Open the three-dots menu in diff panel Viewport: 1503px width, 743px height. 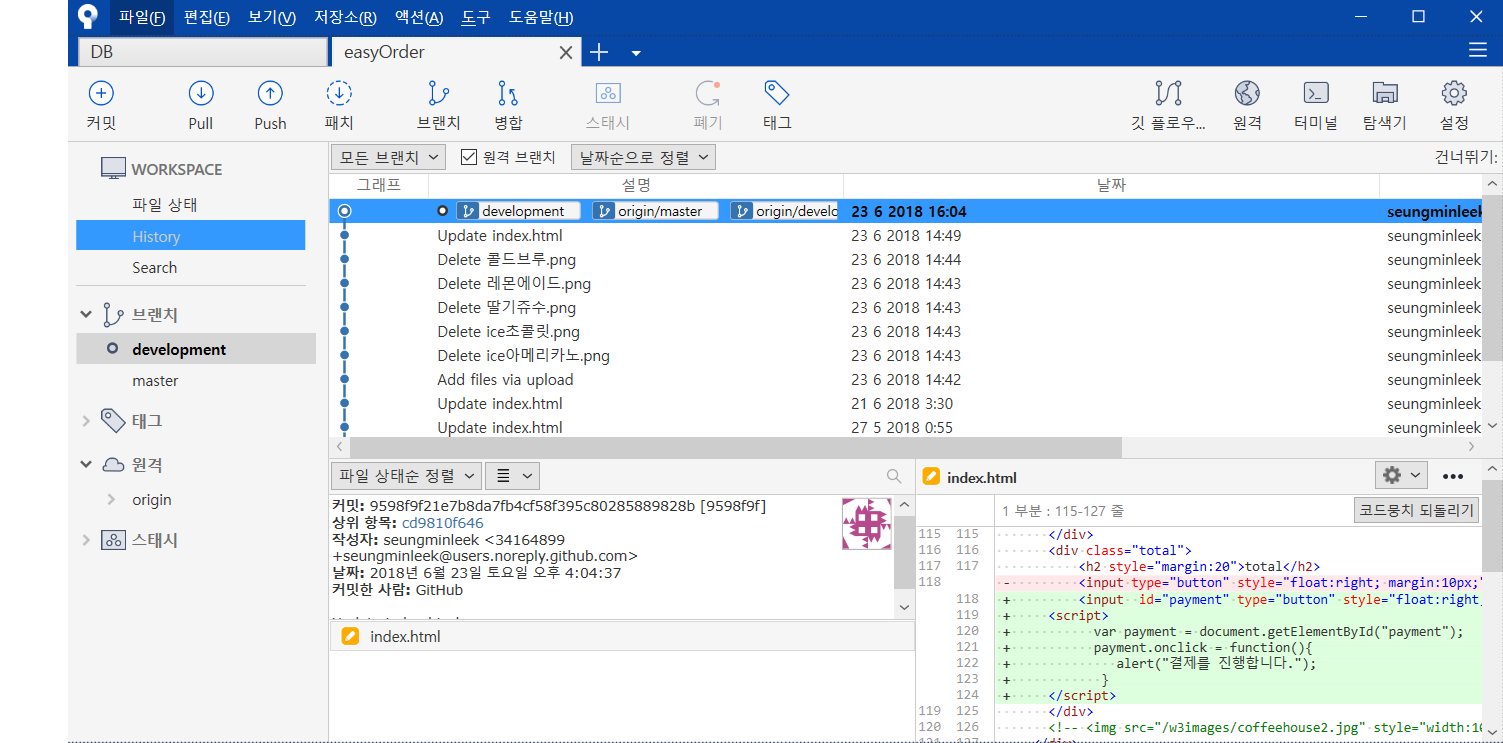(1453, 476)
